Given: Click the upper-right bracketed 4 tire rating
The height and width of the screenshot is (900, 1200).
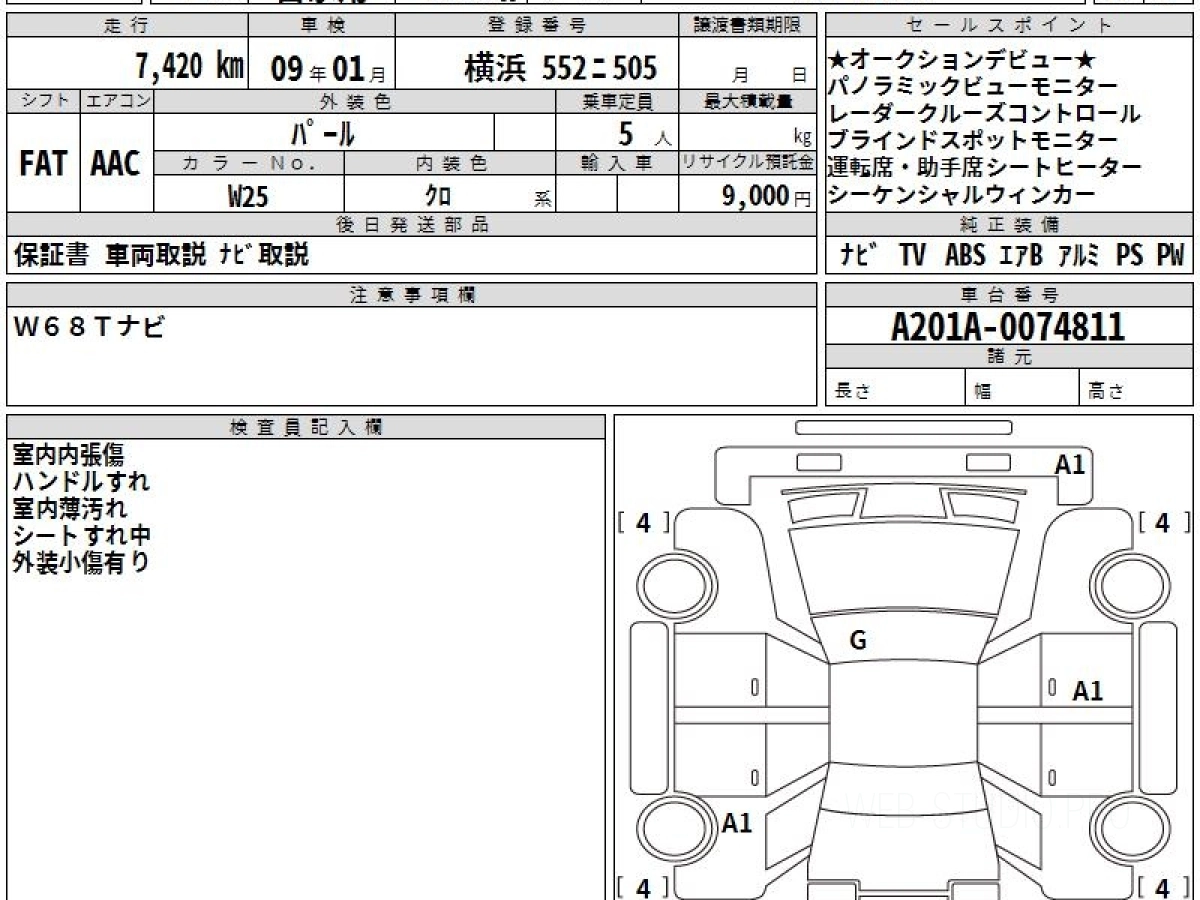Looking at the screenshot, I should tap(1161, 522).
